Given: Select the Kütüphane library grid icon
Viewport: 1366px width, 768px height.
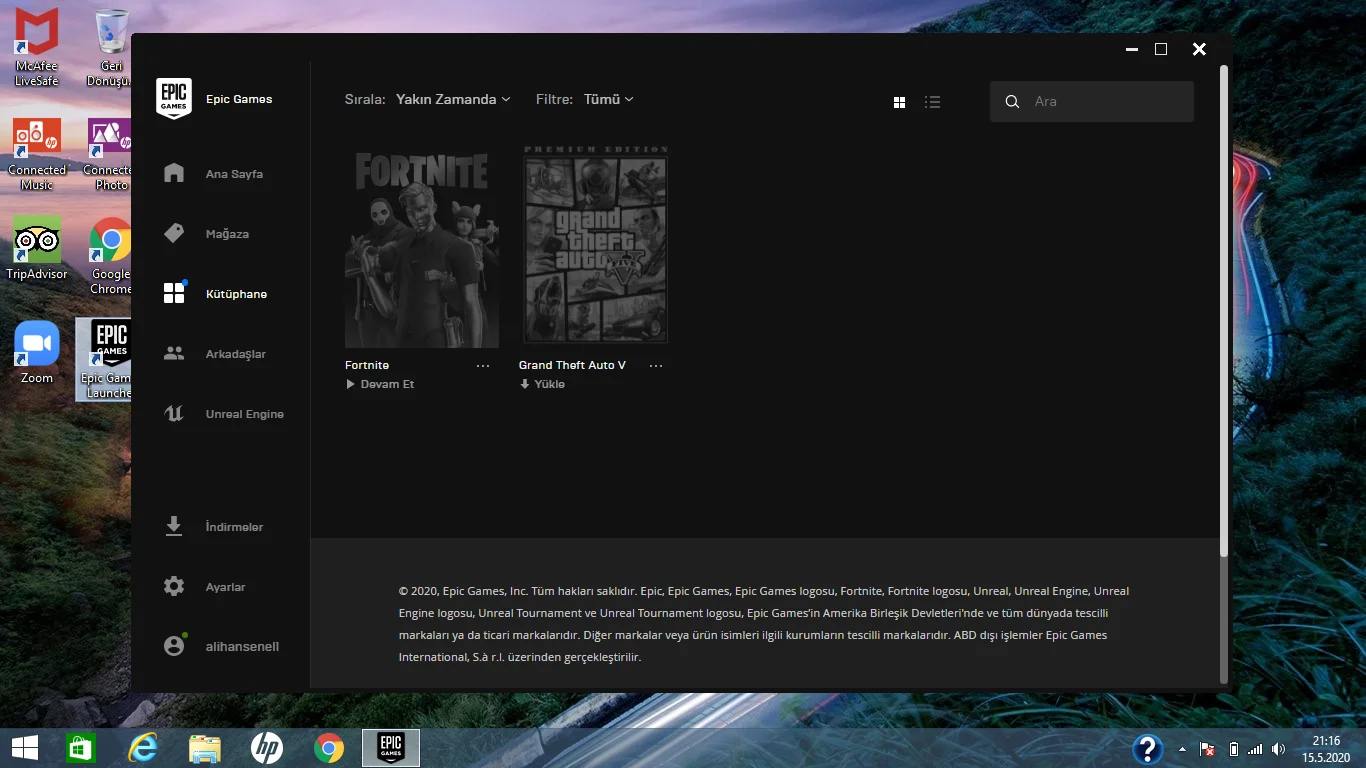Looking at the screenshot, I should click(174, 293).
